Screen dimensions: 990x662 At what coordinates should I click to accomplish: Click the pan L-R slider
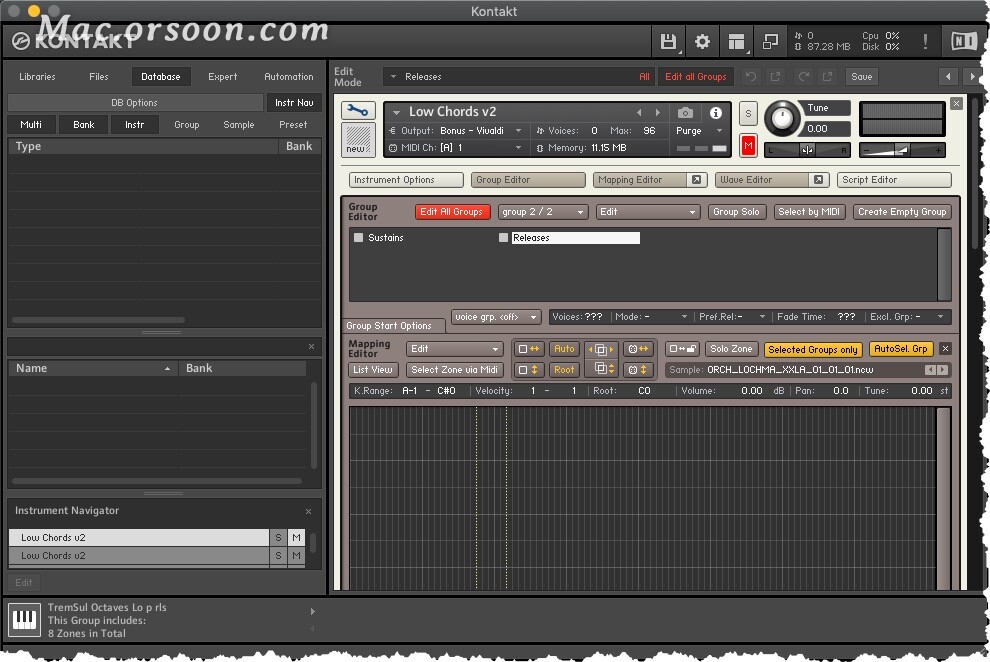pos(807,150)
